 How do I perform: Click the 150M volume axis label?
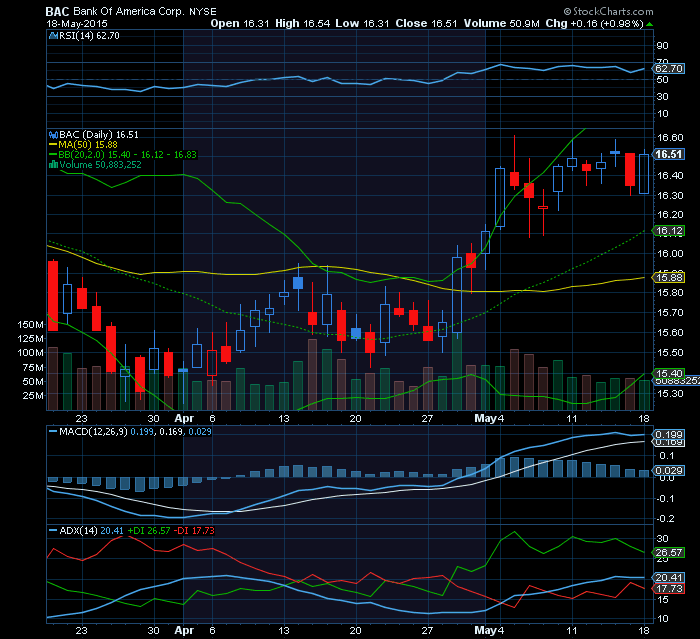click(x=30, y=325)
